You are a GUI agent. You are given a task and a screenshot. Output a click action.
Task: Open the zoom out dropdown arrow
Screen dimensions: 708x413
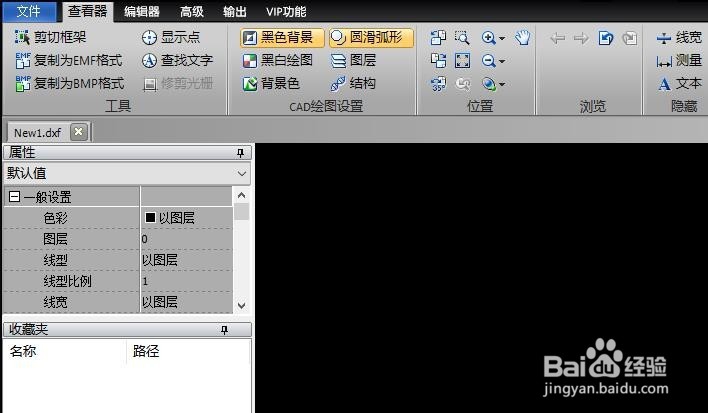pos(502,61)
